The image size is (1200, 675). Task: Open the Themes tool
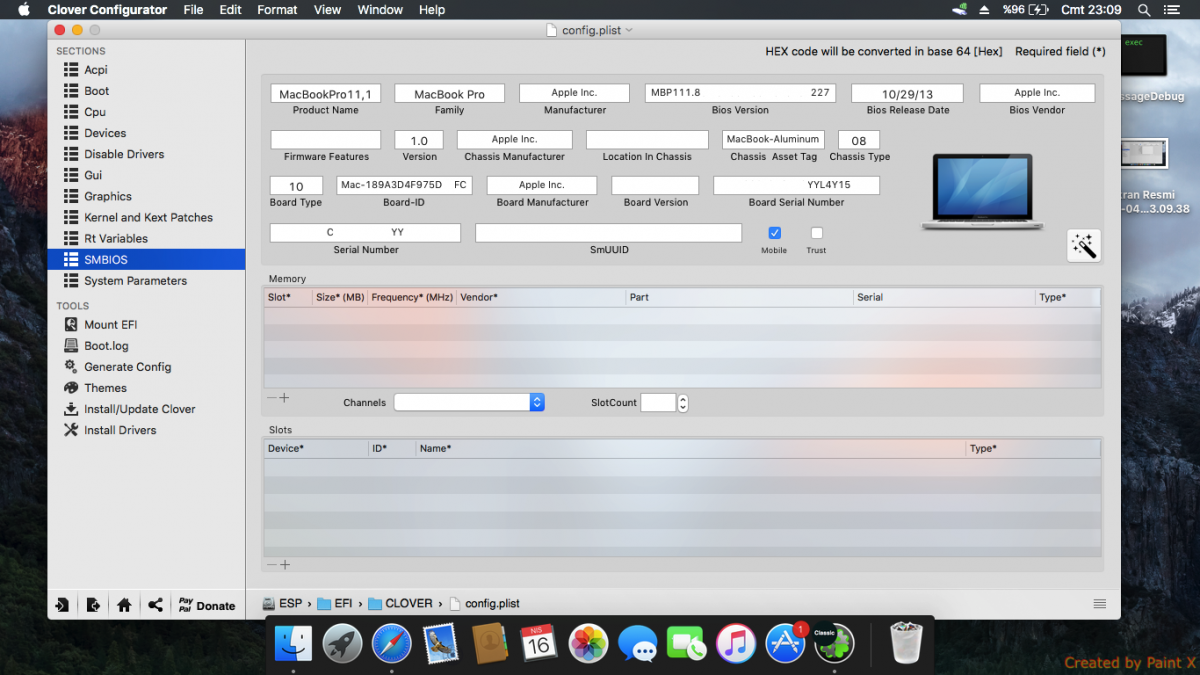point(105,388)
